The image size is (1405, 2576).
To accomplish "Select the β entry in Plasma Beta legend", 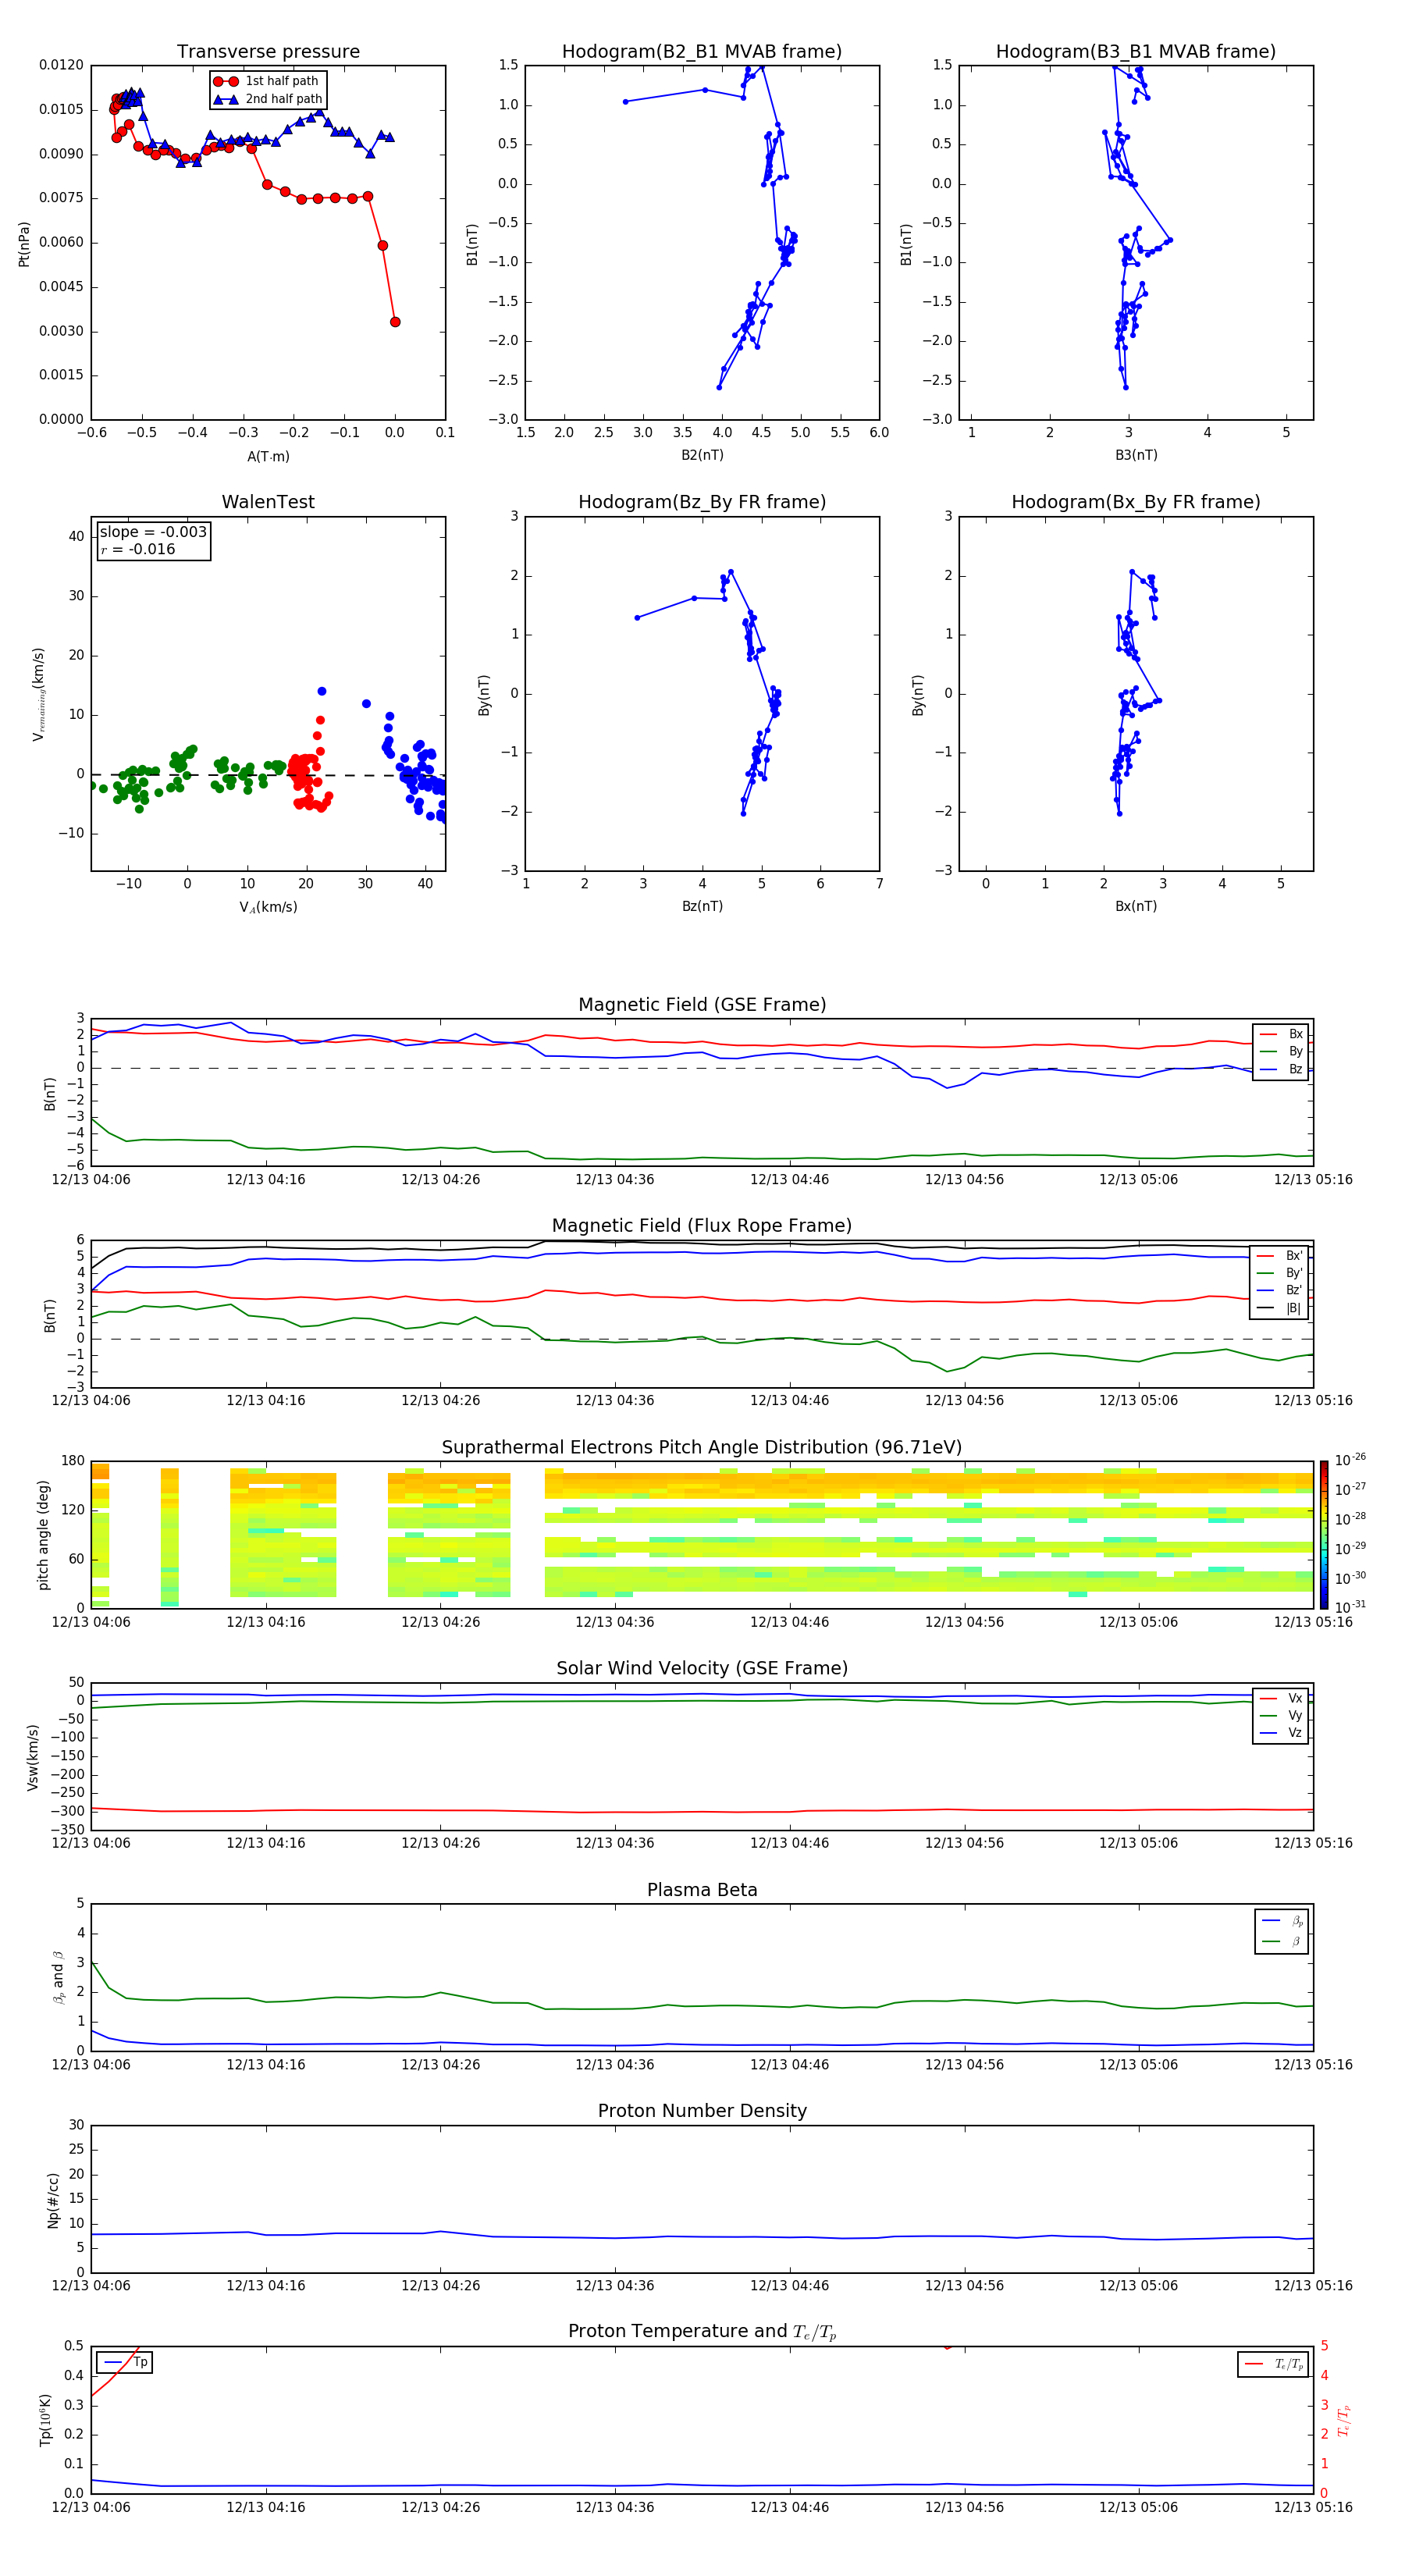I will 1283,1942.
